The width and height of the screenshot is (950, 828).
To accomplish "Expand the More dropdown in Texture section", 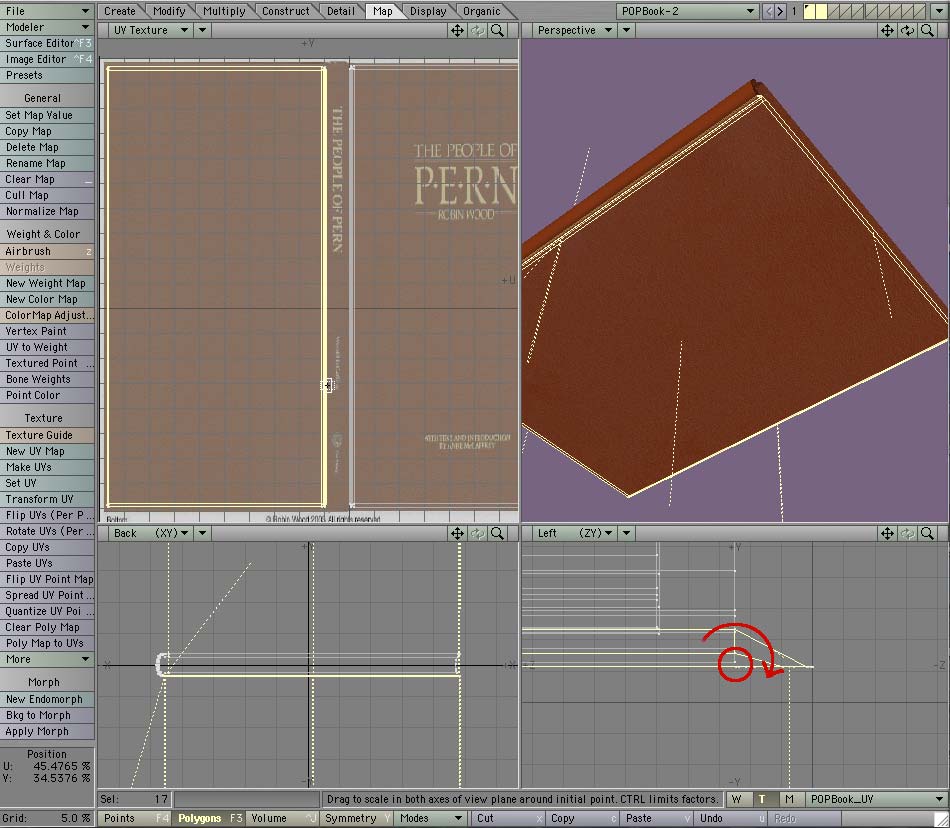I will (x=47, y=659).
